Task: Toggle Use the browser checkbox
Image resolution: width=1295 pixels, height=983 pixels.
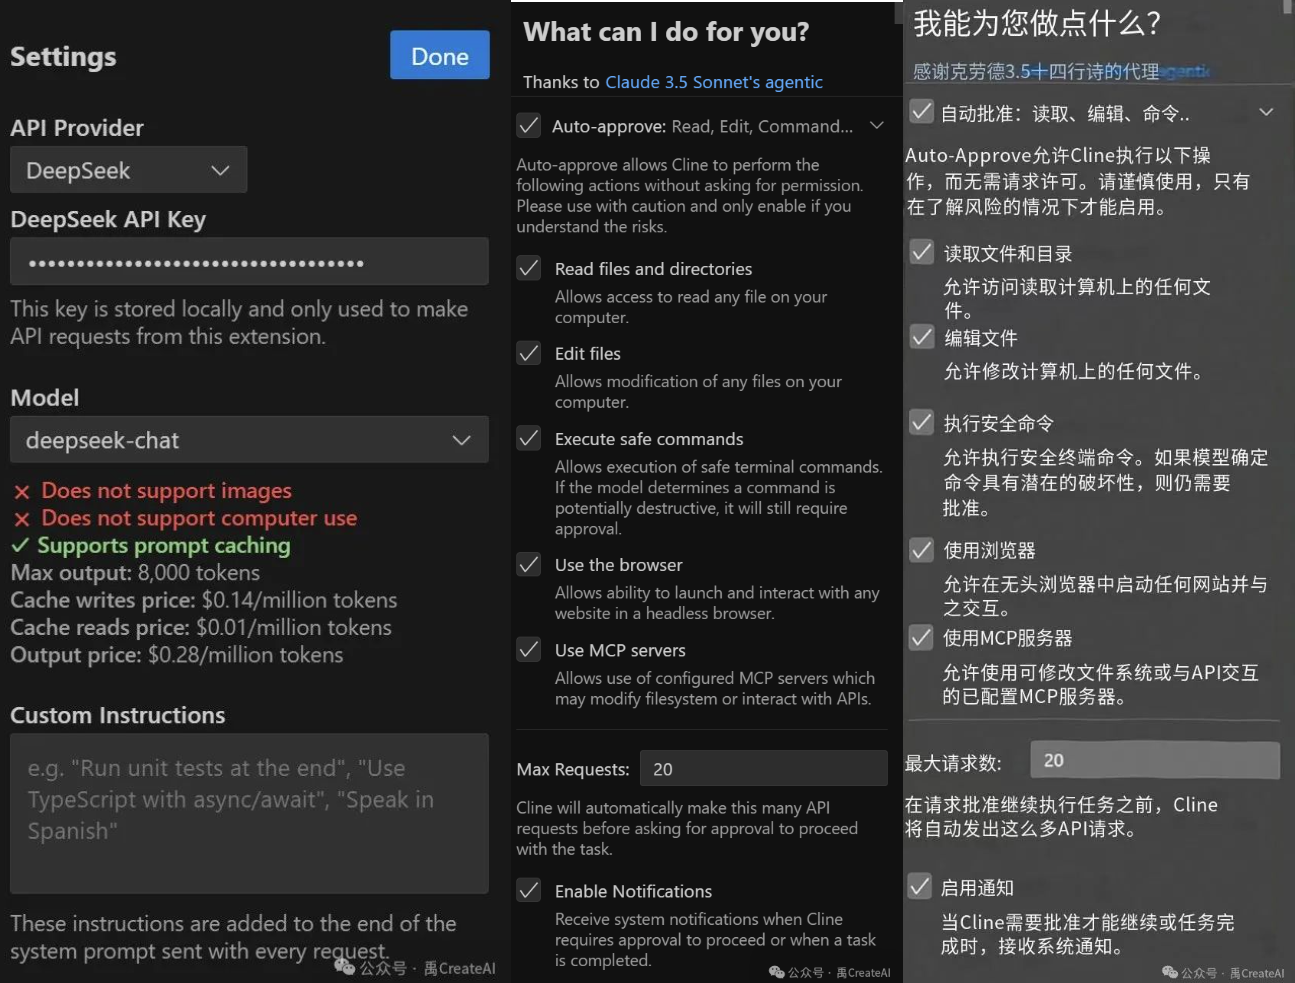Action: click(x=529, y=564)
